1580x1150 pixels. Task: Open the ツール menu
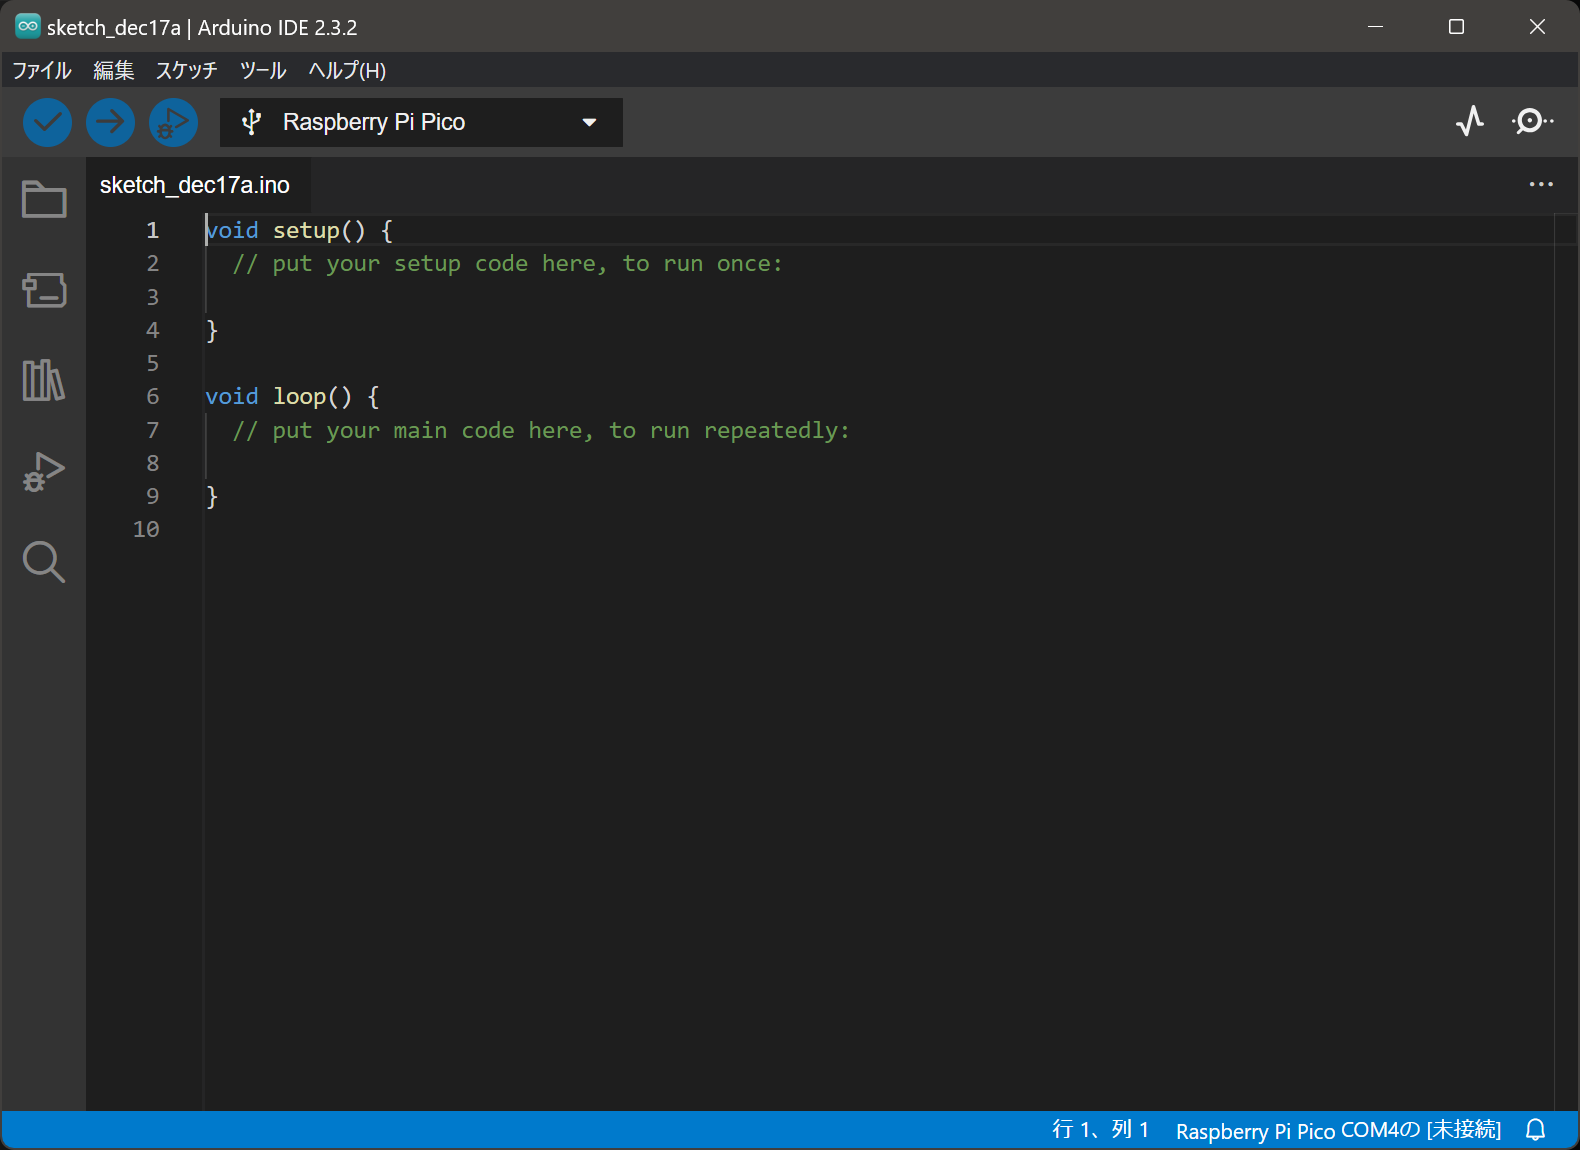coord(263,70)
